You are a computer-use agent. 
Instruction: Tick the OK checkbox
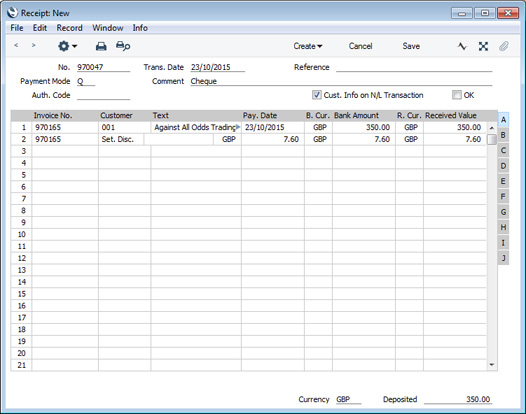click(456, 95)
